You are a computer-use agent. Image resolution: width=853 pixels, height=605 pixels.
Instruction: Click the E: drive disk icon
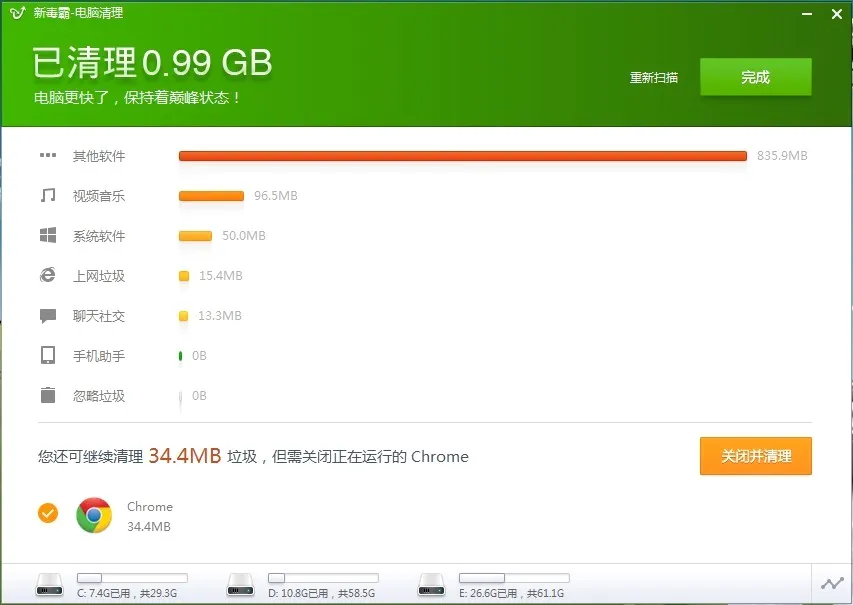coord(431,585)
